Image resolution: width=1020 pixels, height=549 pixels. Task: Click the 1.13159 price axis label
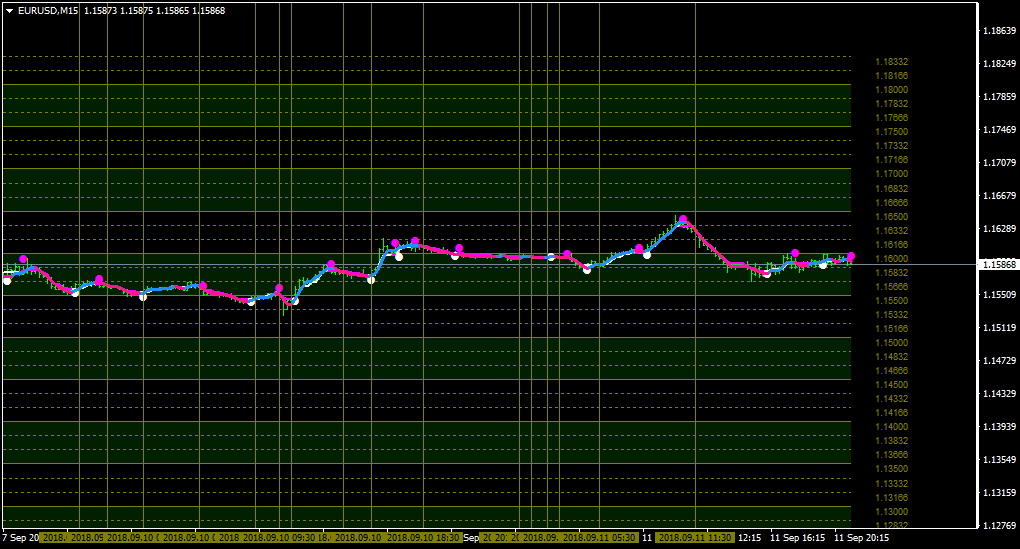(999, 493)
